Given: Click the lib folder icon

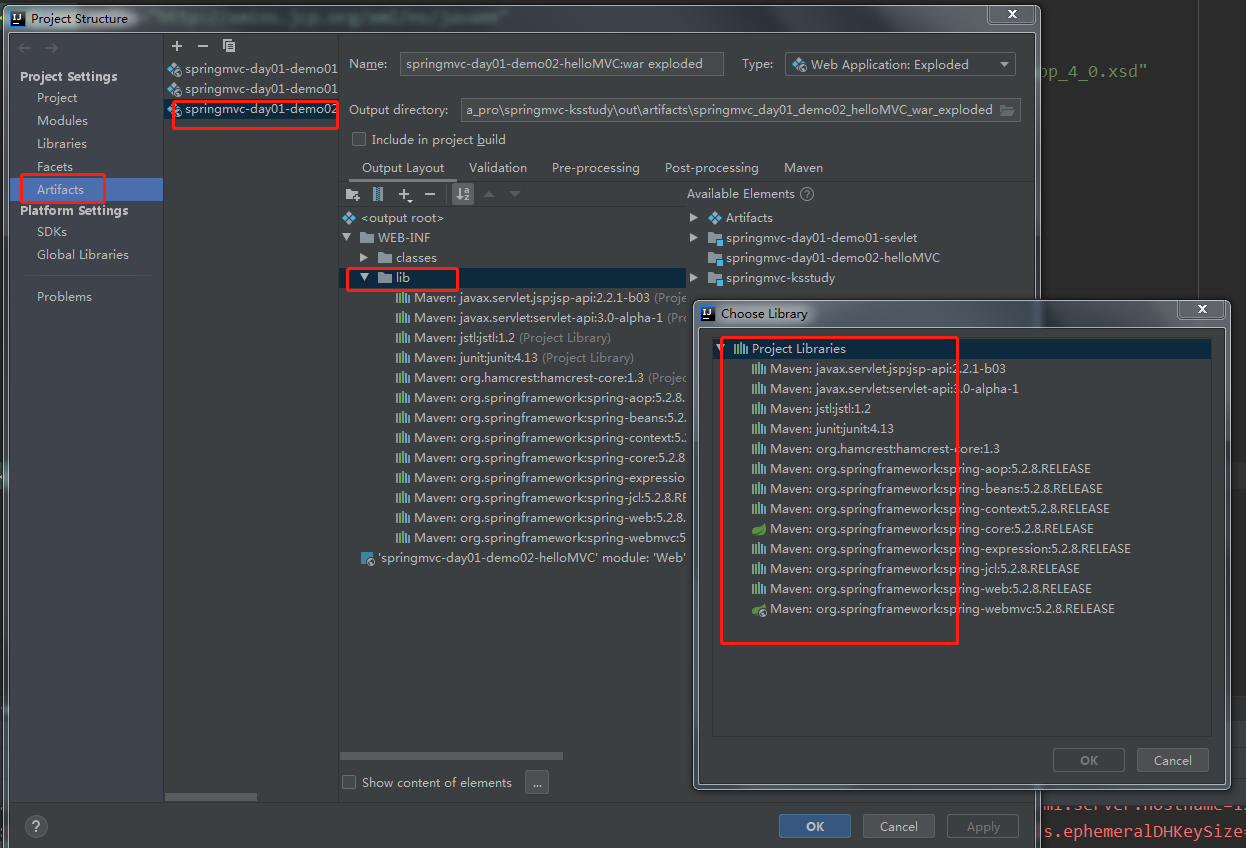Looking at the screenshot, I should pyautogui.click(x=385, y=277).
